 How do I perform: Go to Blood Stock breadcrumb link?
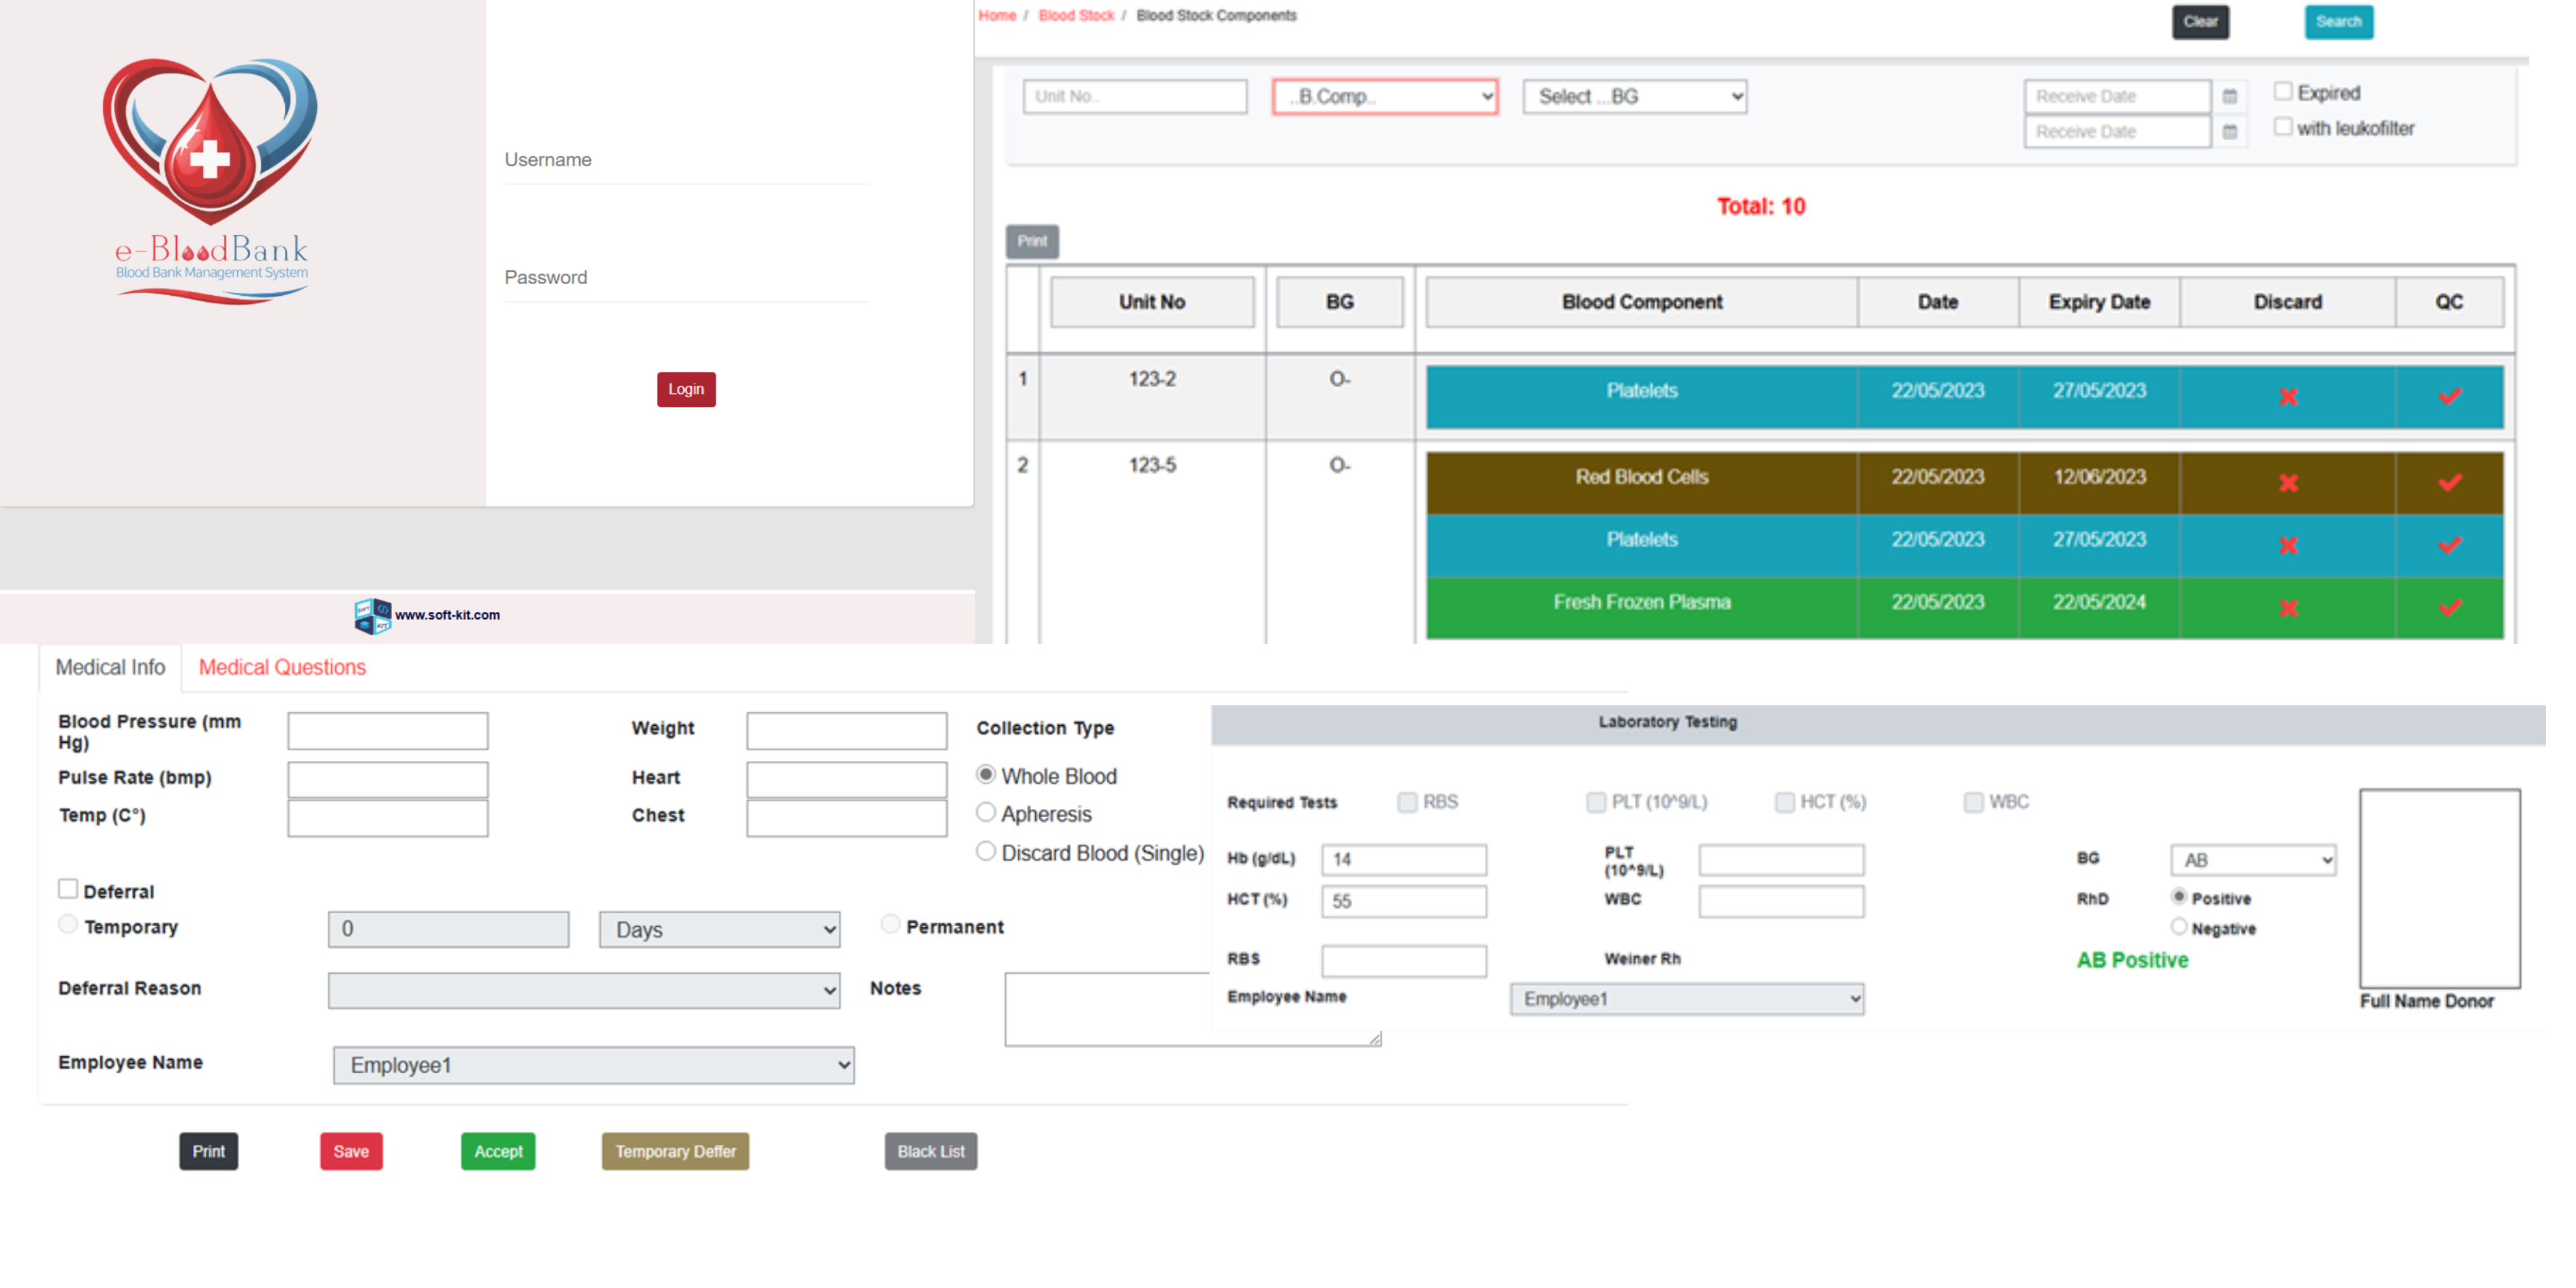[x=1076, y=16]
